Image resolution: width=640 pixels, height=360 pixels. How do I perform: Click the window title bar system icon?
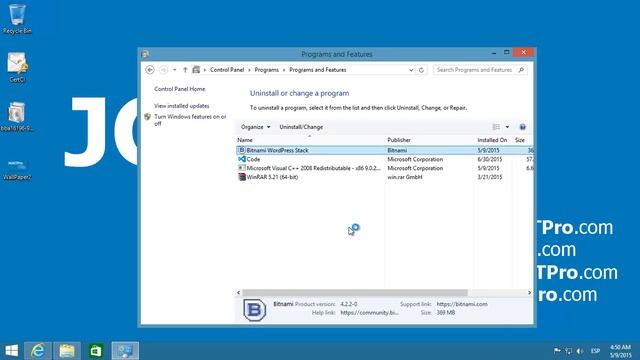[x=145, y=54]
